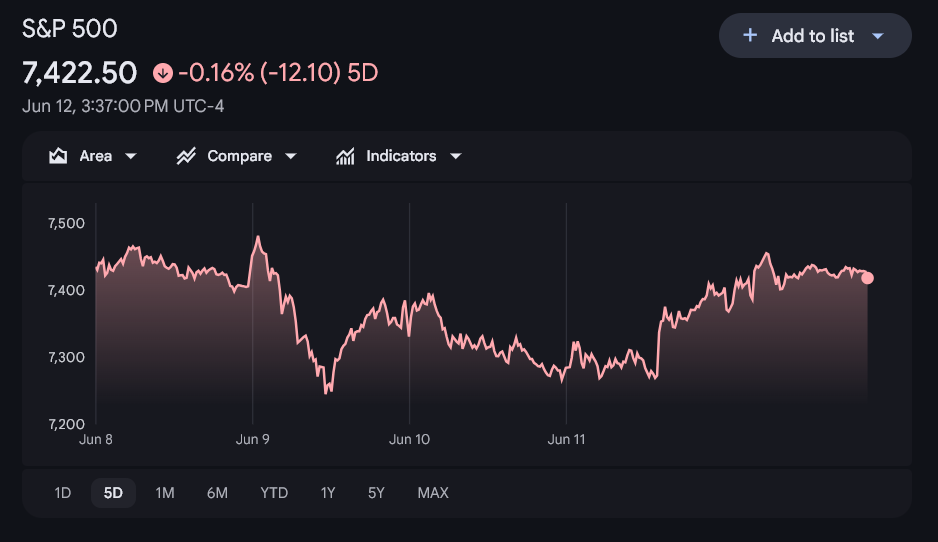Click the latest price dot on the chart
938x542 pixels.
(x=867, y=278)
